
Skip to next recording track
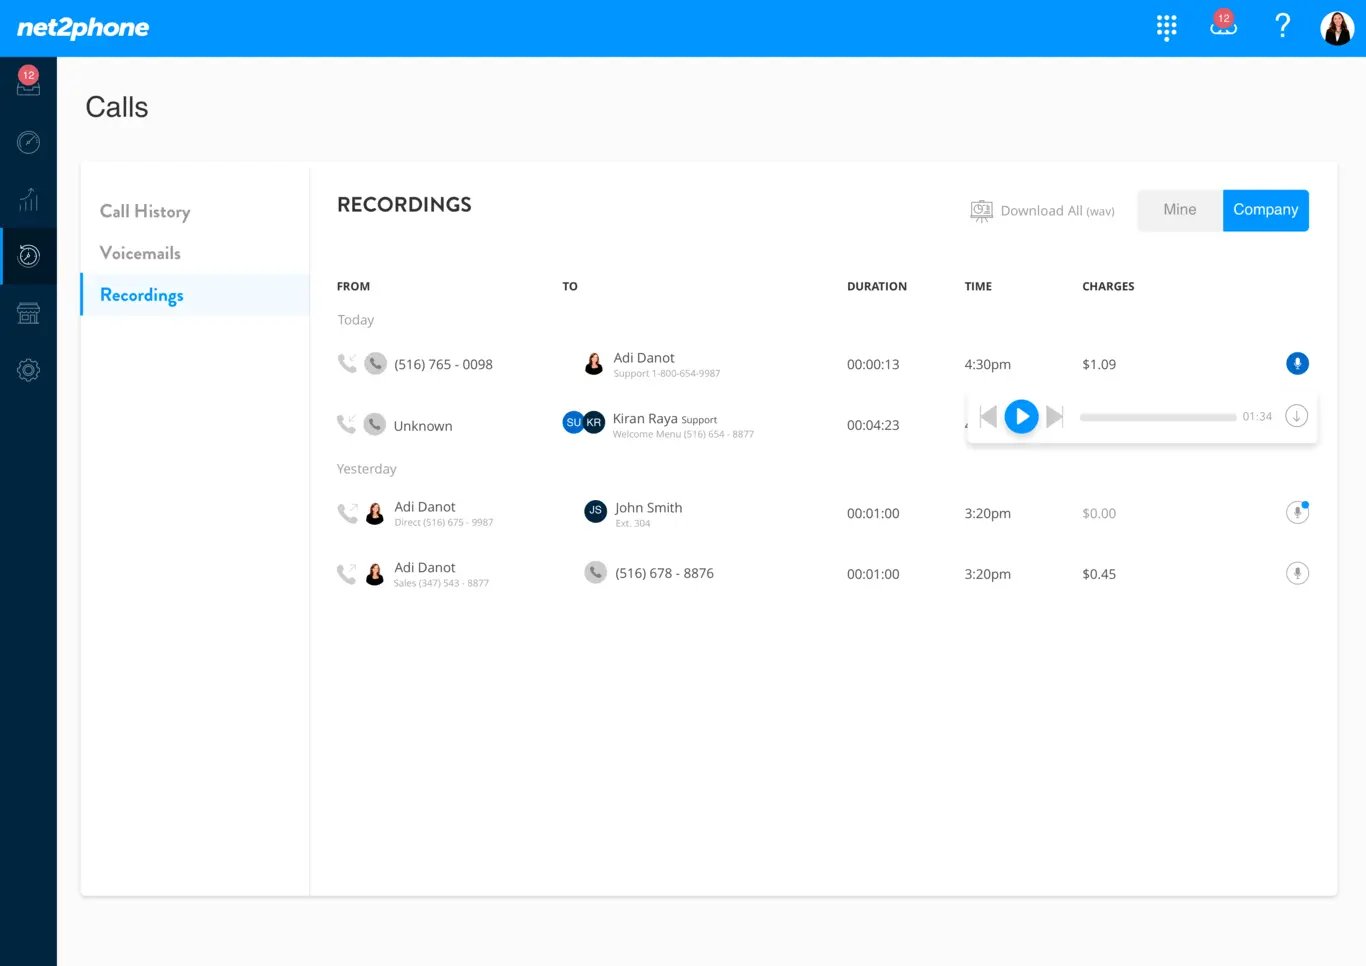[x=1055, y=417]
